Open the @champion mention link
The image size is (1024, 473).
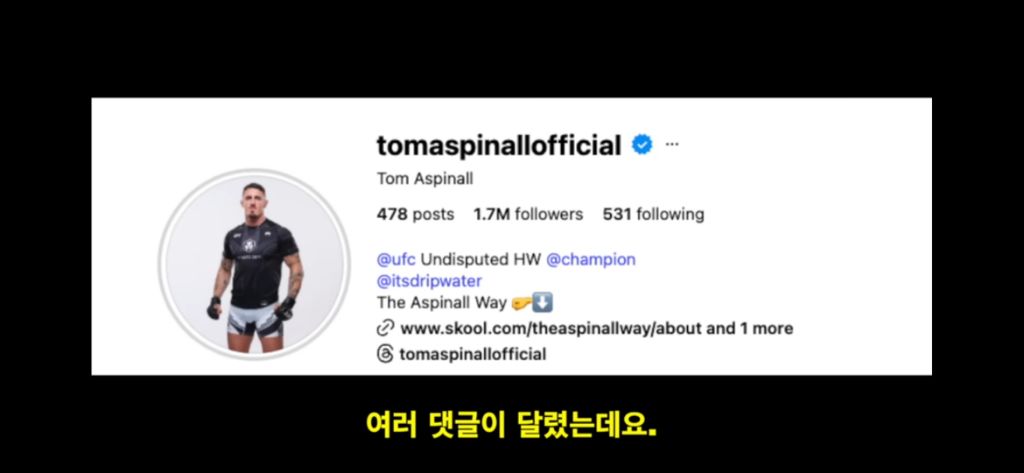click(x=590, y=259)
